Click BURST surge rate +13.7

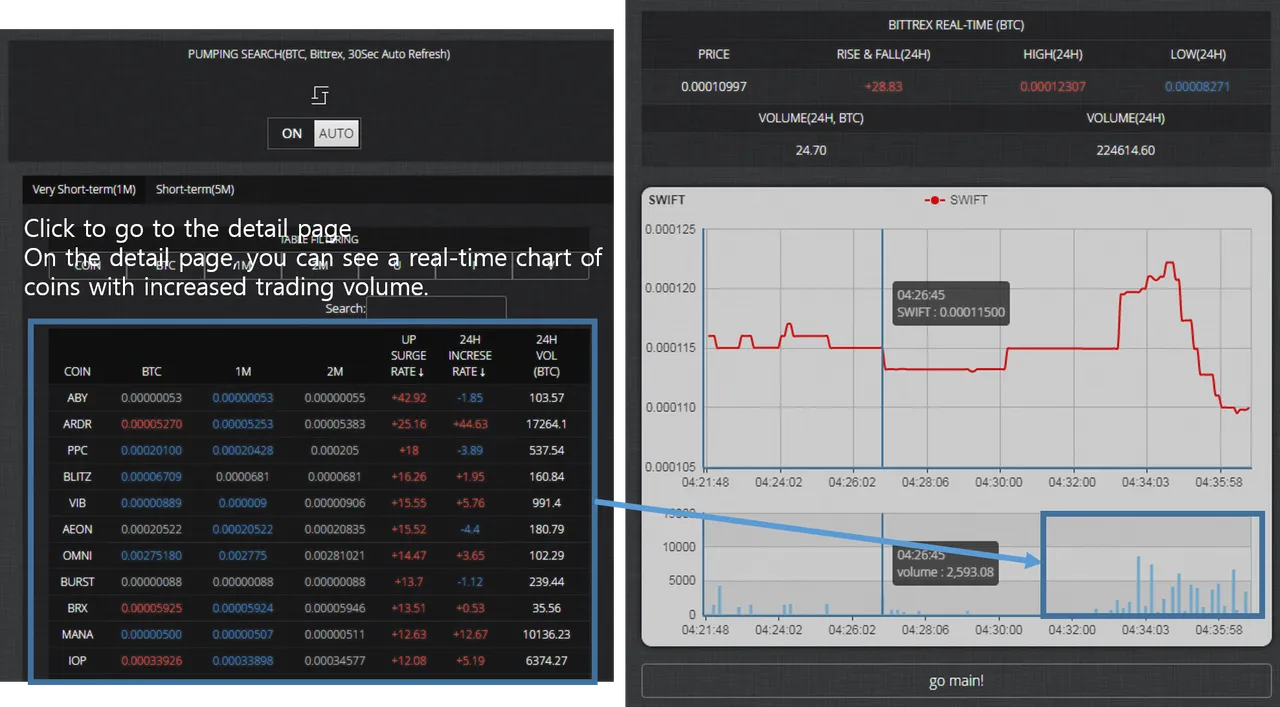coord(408,582)
